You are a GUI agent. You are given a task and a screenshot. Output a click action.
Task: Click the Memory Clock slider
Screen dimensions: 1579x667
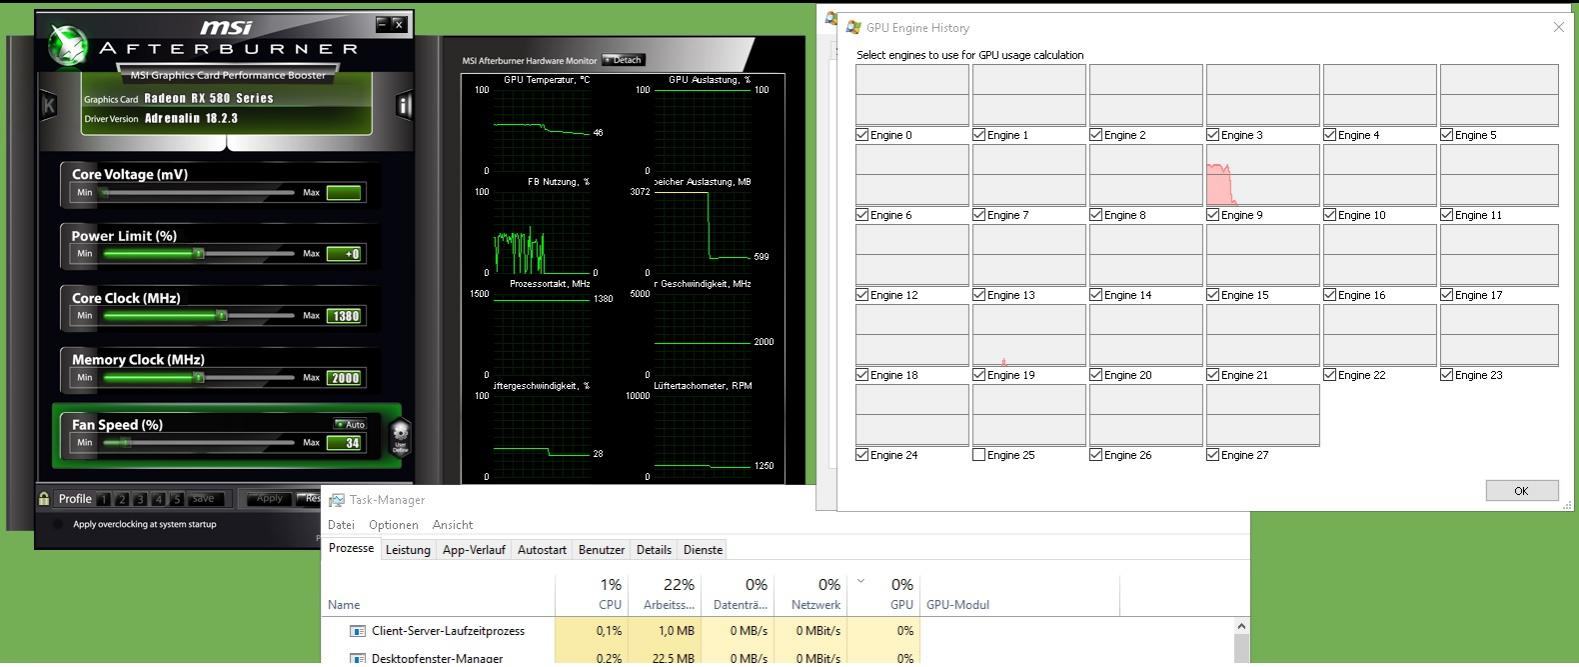coord(199,378)
